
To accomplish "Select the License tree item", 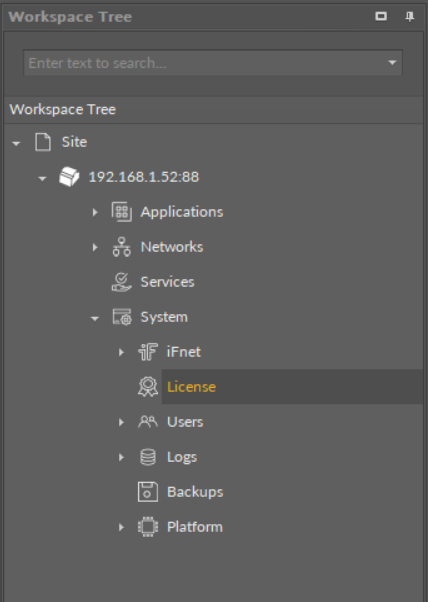I will [191, 387].
